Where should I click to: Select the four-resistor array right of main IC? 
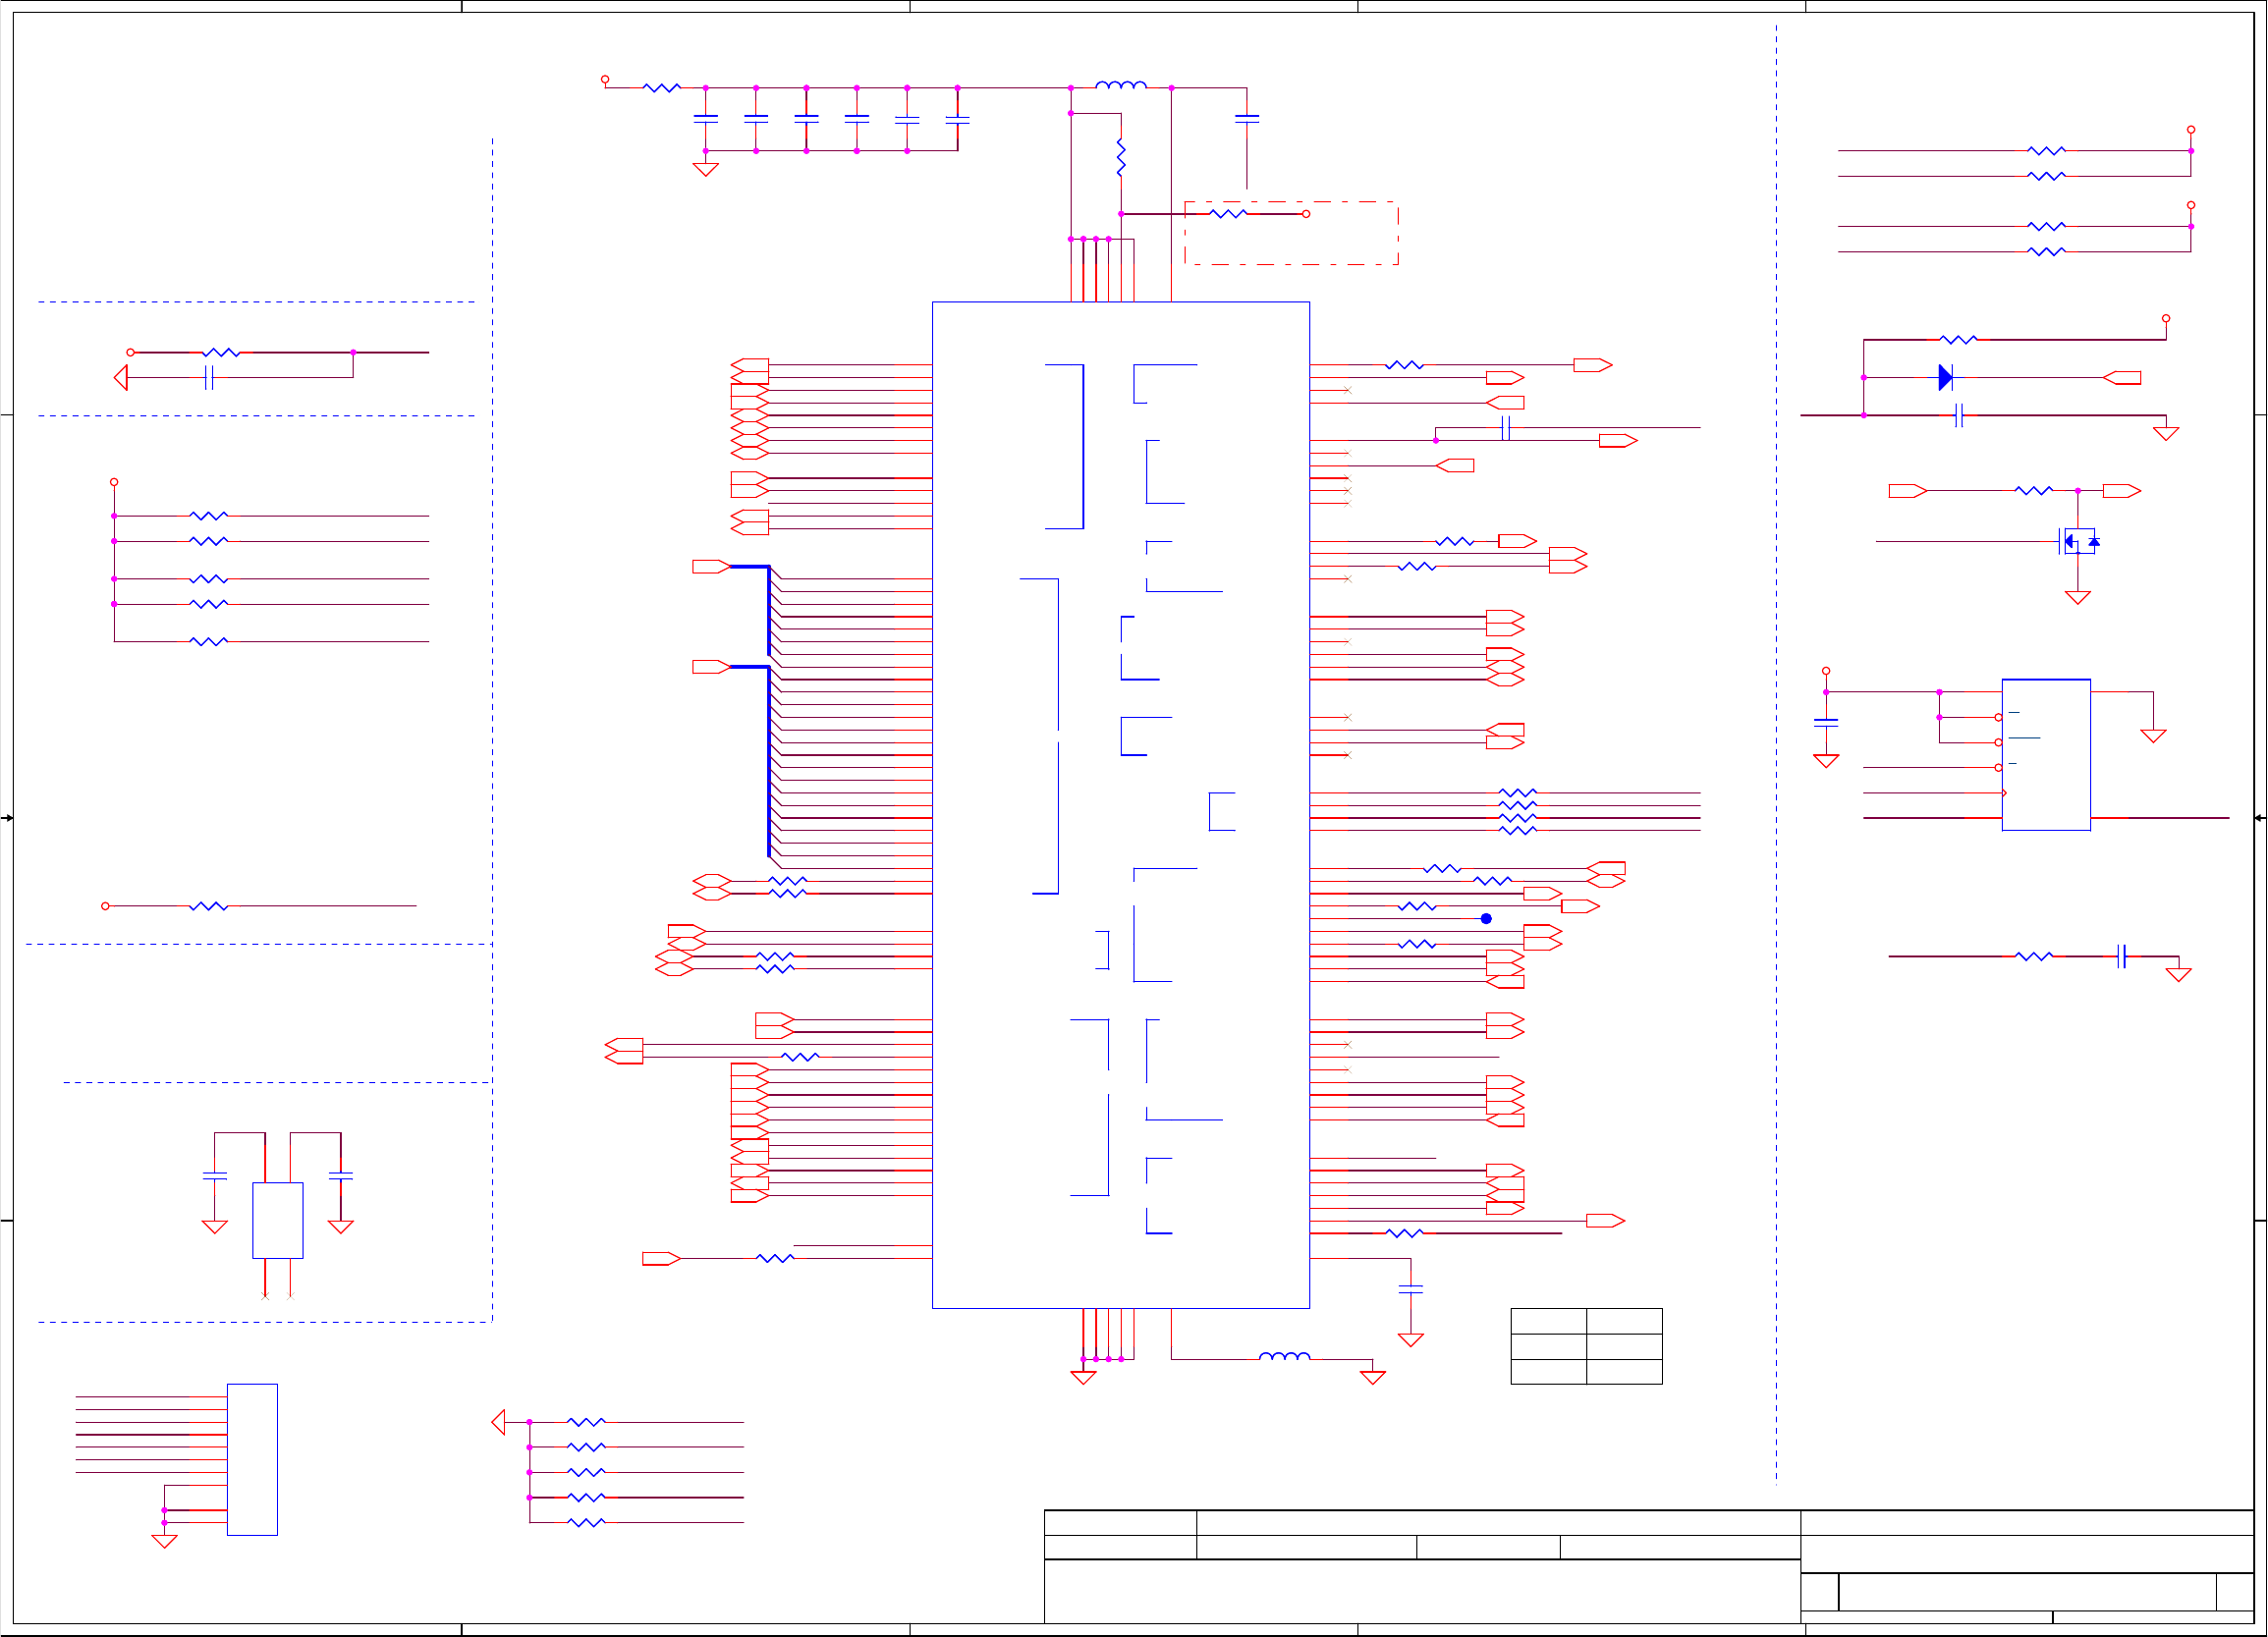point(1517,811)
